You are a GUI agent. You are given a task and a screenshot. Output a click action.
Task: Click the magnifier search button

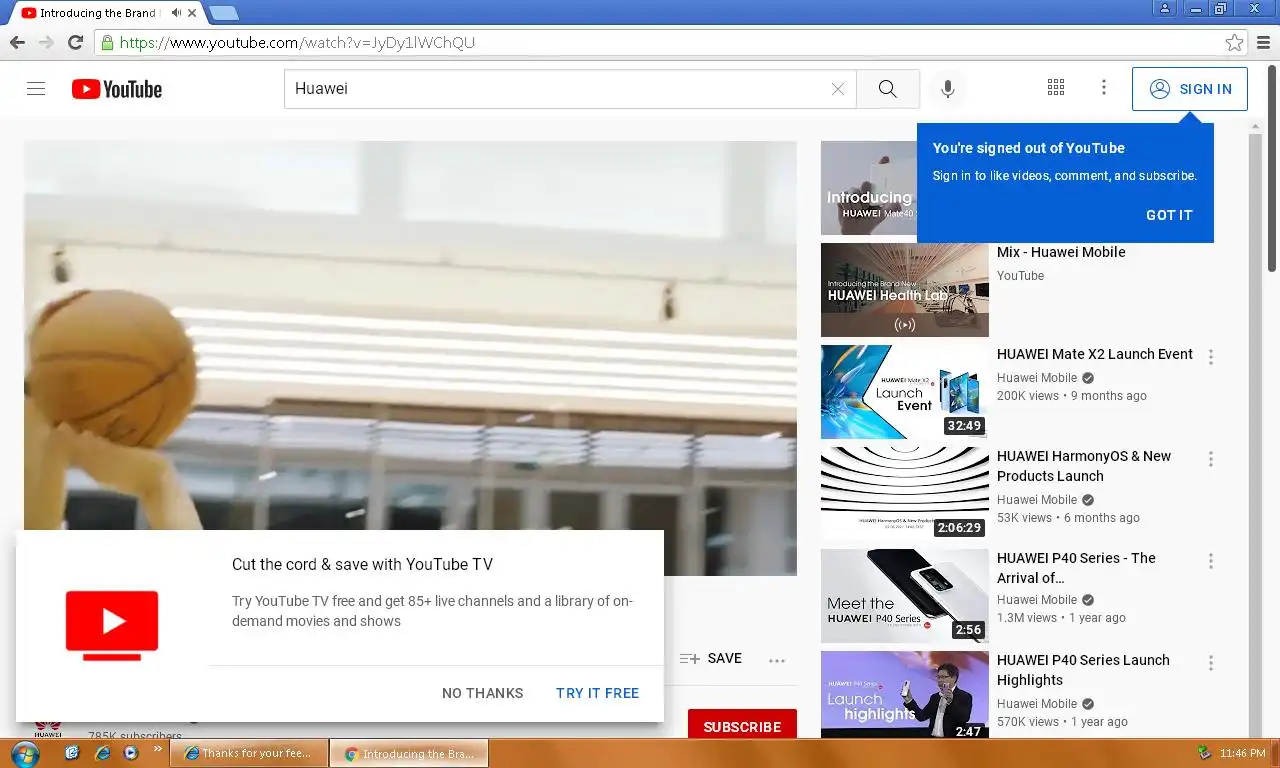point(888,89)
